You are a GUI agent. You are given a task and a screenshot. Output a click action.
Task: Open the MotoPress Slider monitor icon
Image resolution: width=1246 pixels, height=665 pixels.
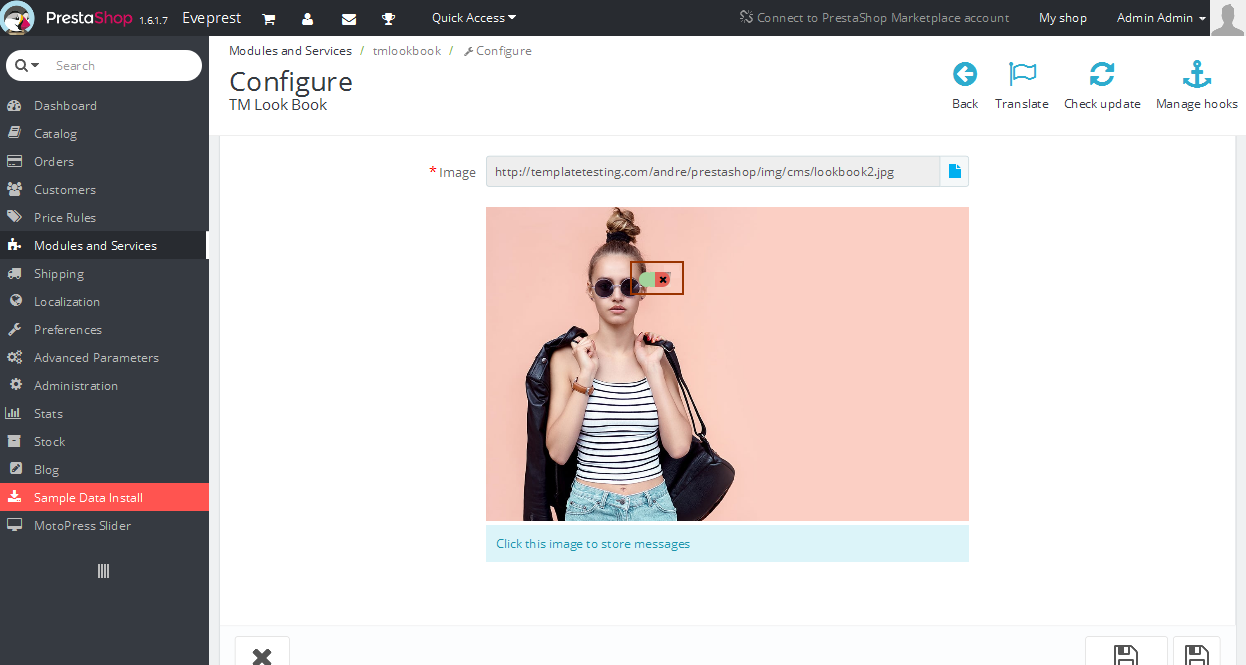point(14,525)
